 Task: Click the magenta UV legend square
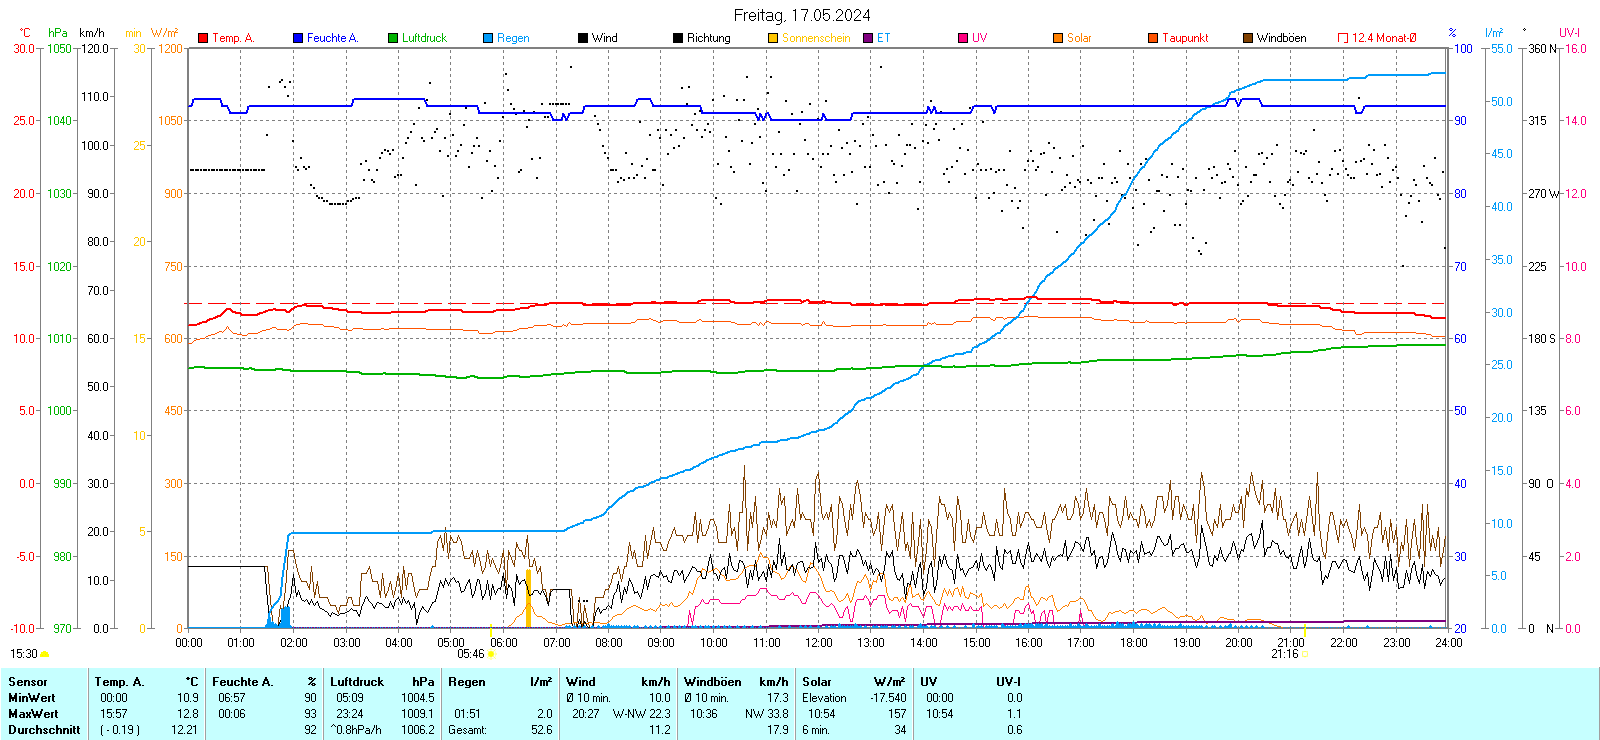point(963,38)
